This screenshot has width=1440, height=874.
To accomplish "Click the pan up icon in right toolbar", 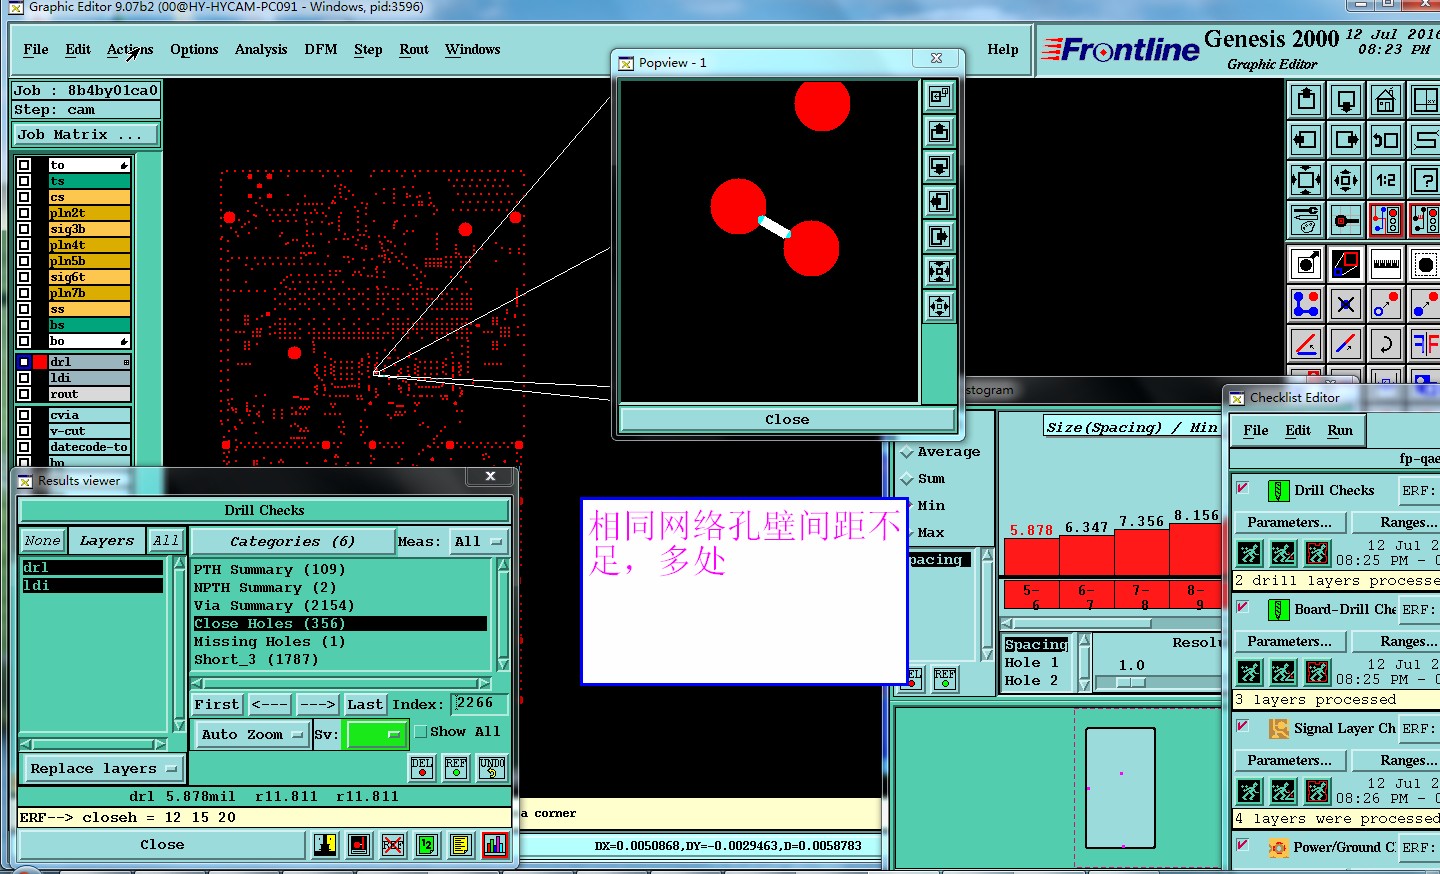I will coord(1306,100).
